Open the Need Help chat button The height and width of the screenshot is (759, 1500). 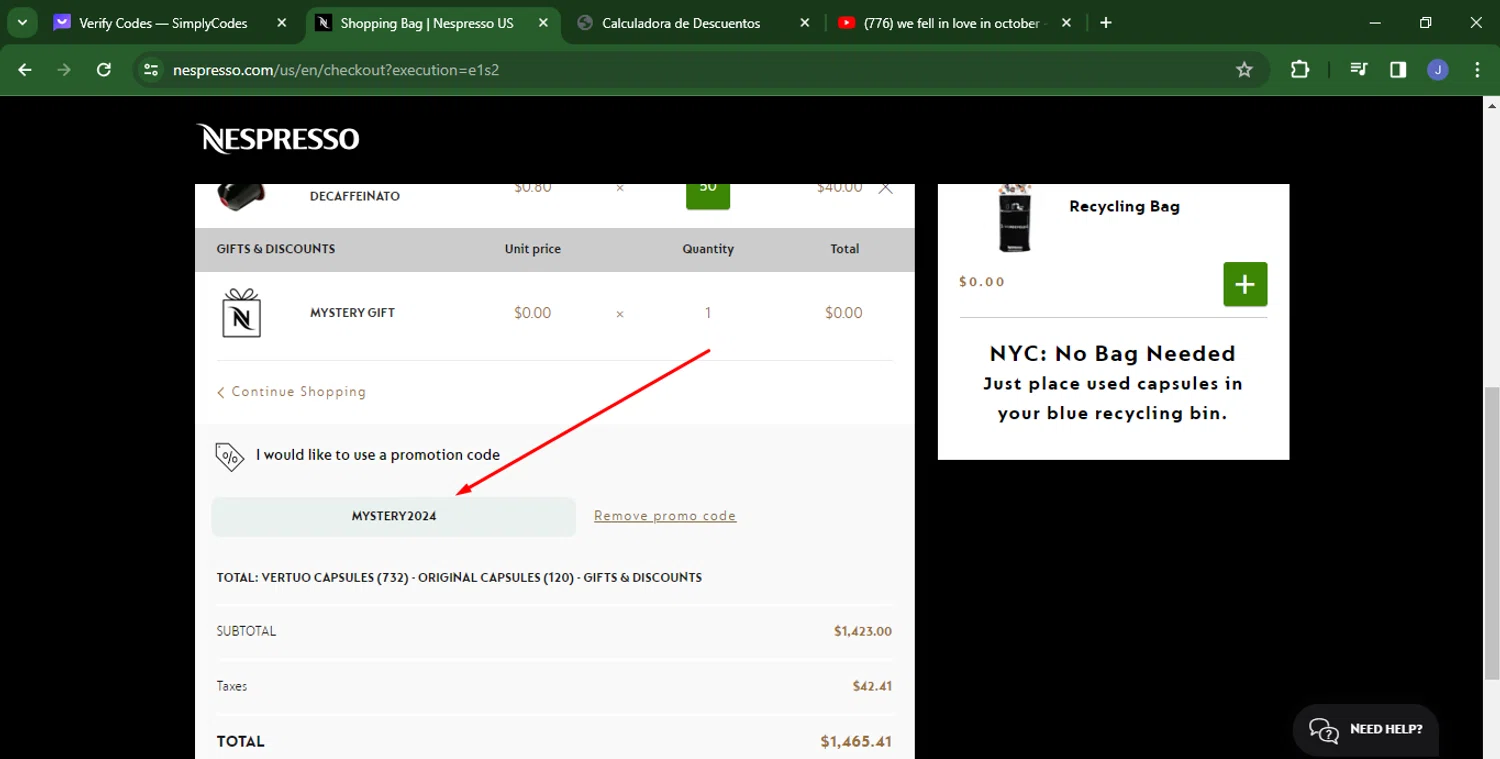tap(1366, 730)
